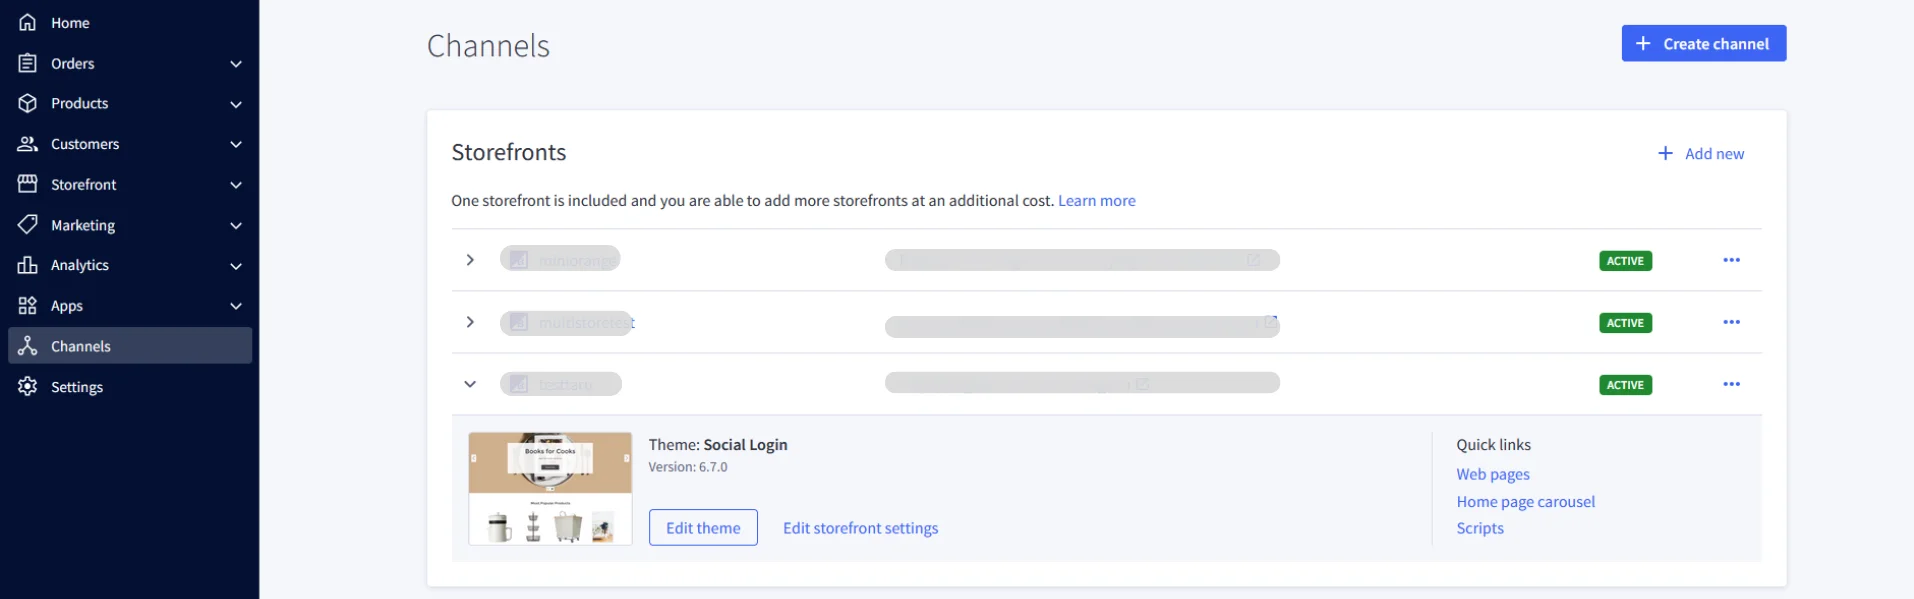Click the 'Storefronts' section heading
Image resolution: width=1914 pixels, height=599 pixels.
point(509,152)
